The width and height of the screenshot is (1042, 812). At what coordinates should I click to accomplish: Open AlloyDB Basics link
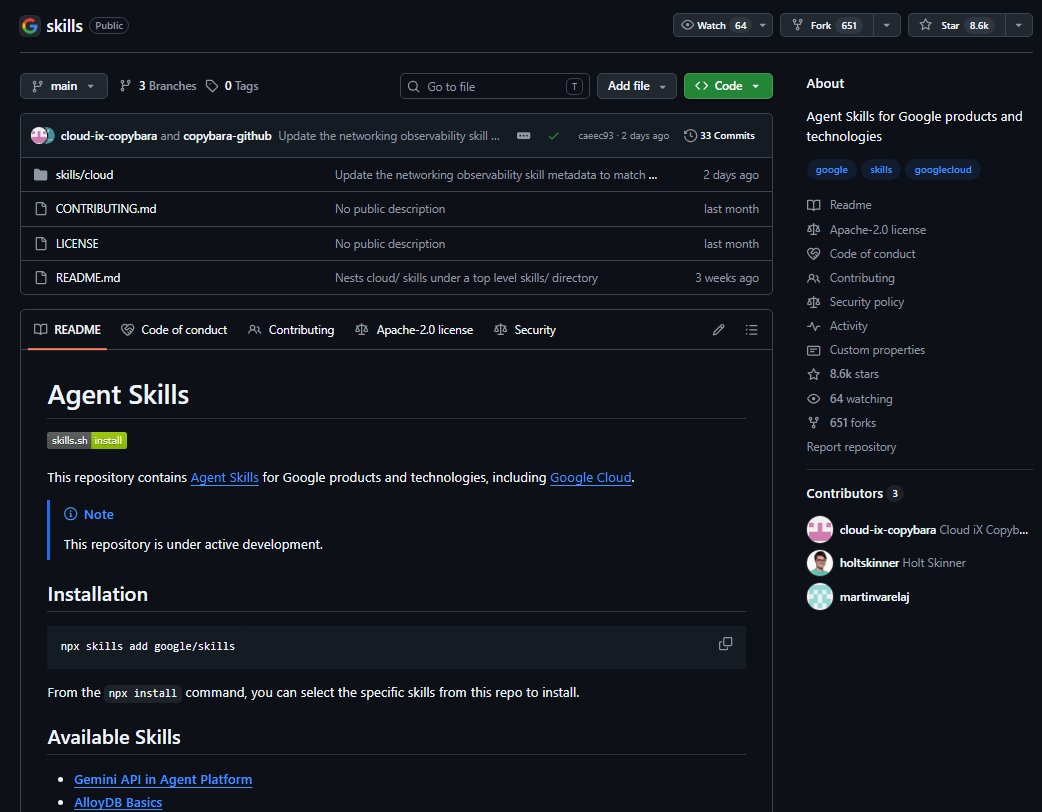tap(118, 802)
